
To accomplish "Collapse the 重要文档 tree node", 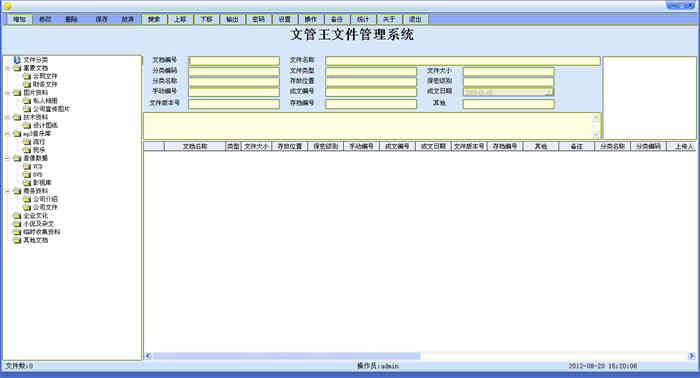I will (8, 68).
